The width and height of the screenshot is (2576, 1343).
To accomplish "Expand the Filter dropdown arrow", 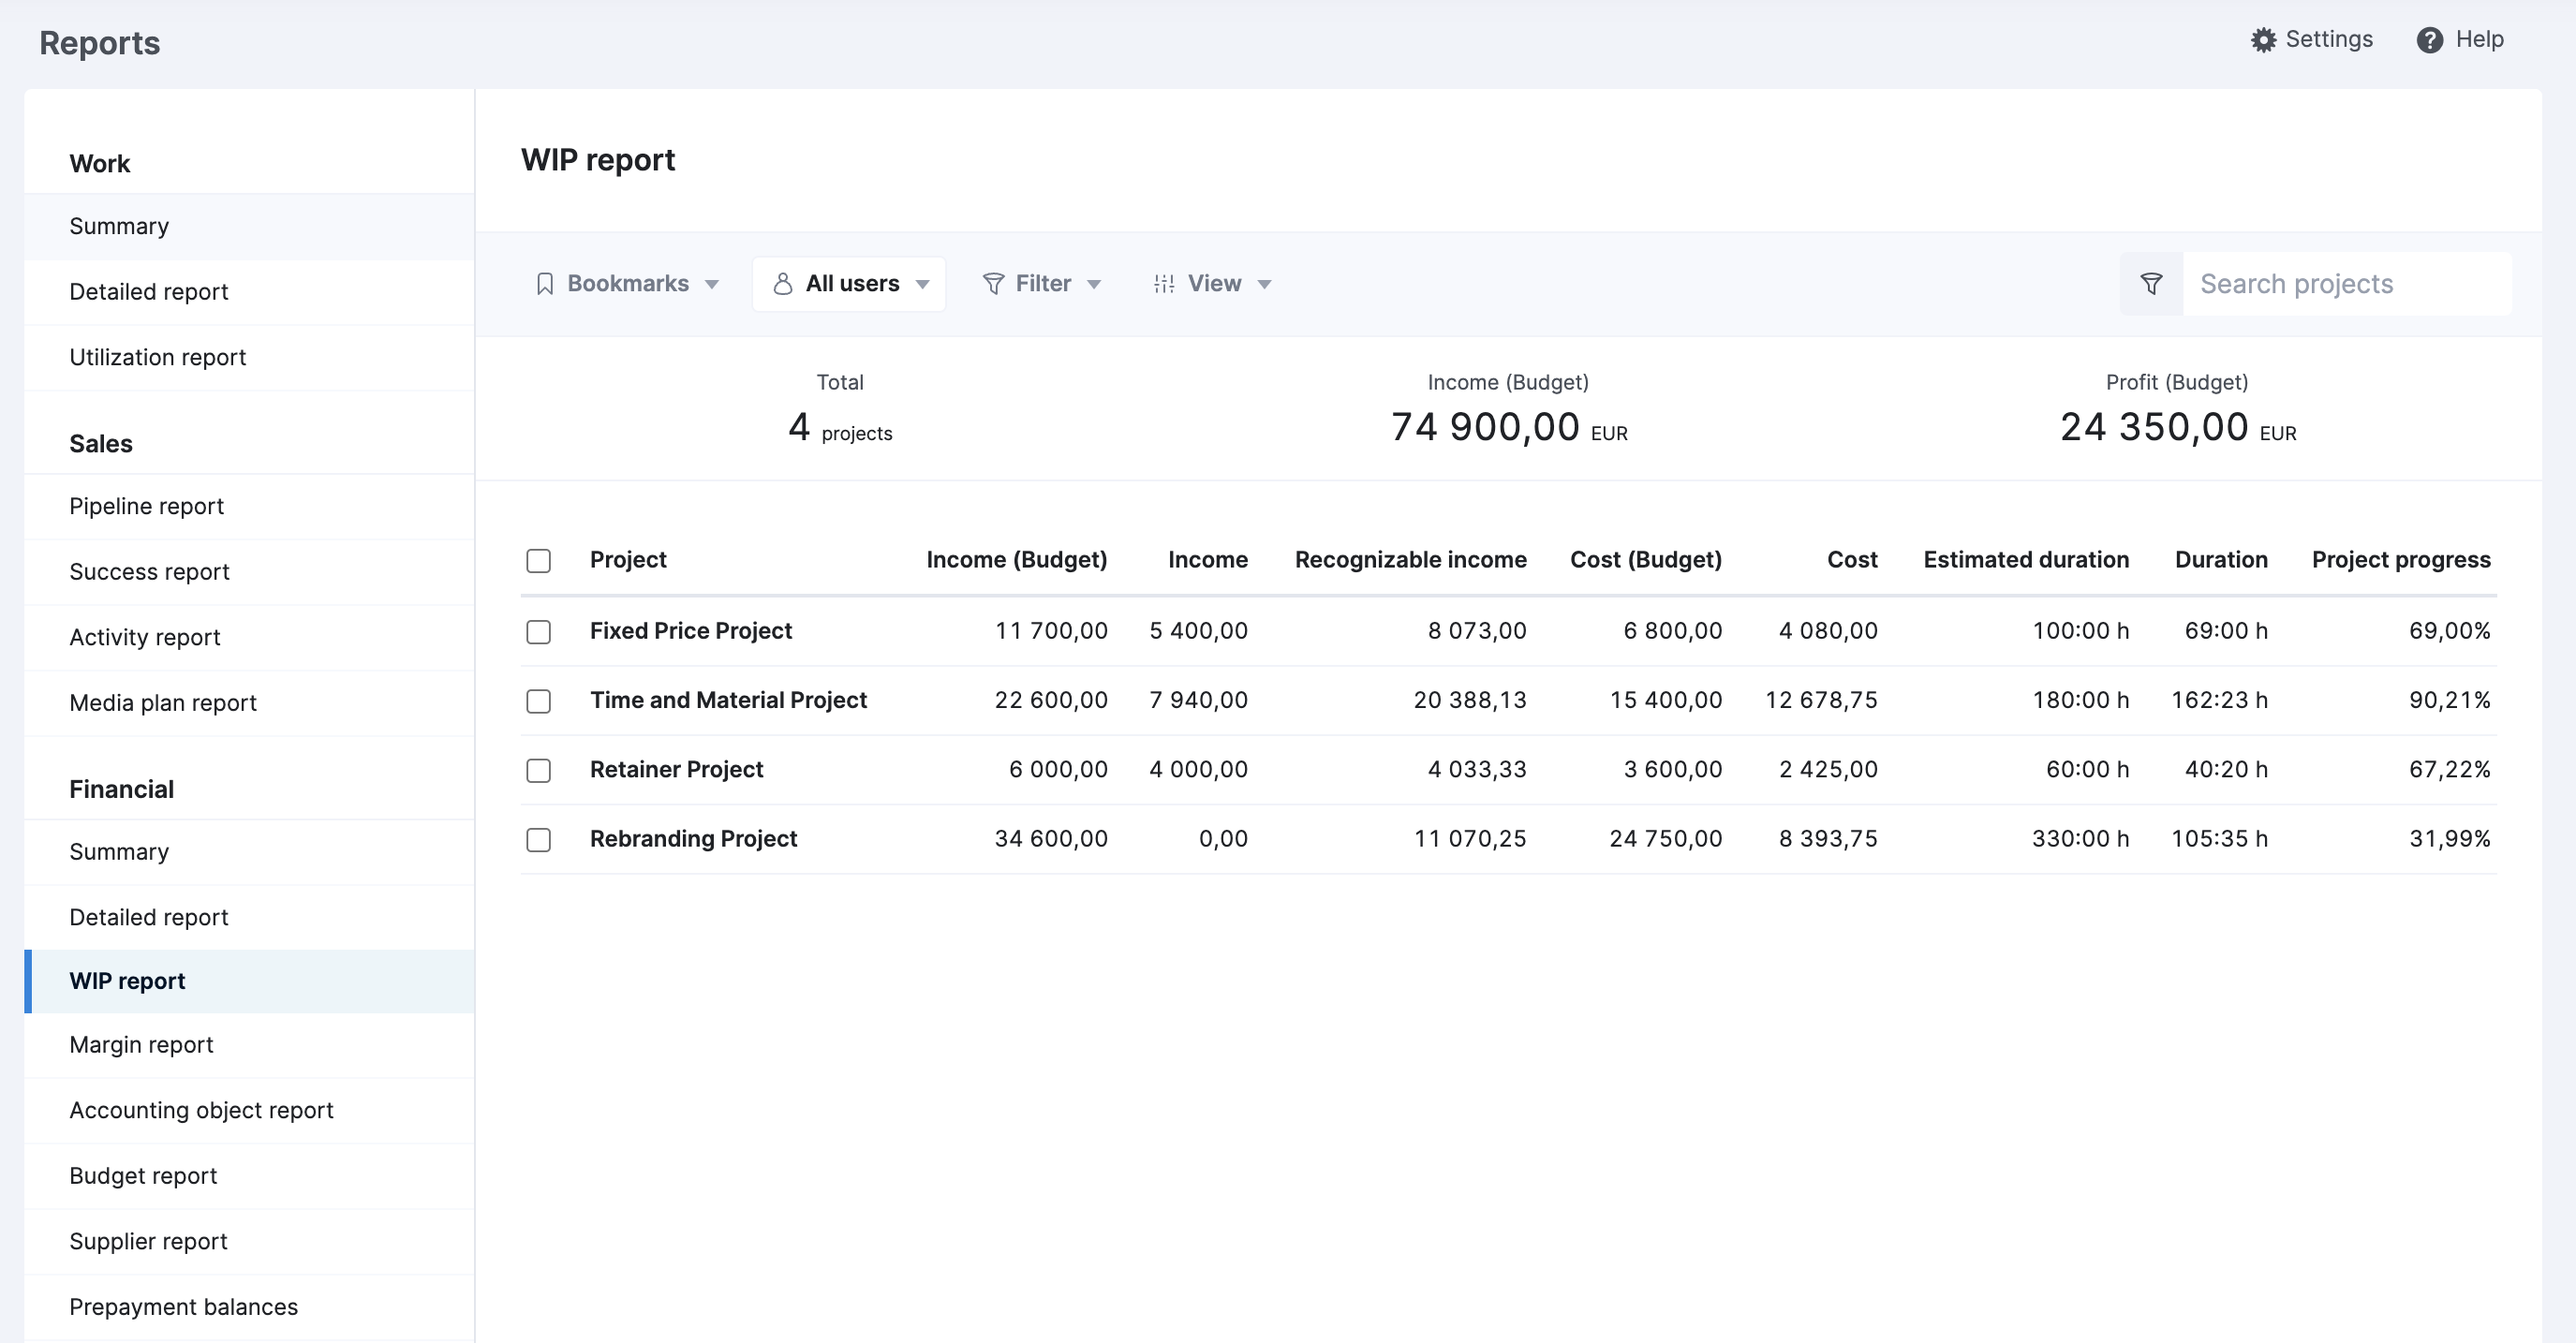I will (1094, 285).
